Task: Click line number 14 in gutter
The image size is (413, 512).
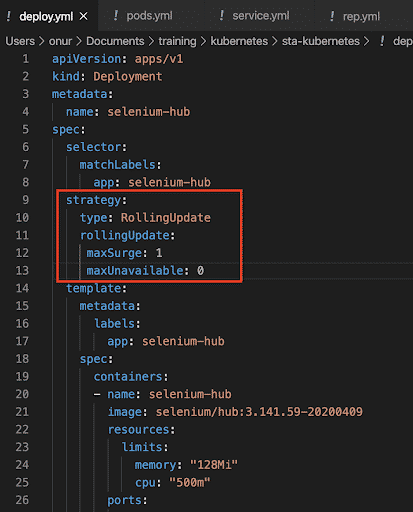Action: (x=22, y=288)
